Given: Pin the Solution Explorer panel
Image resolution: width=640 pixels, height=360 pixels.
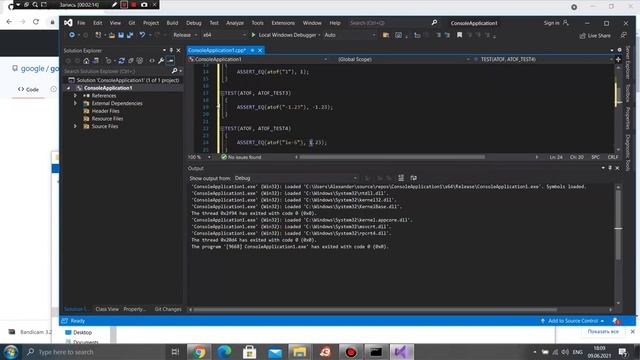Looking at the screenshot, I should pyautogui.click(x=171, y=51).
